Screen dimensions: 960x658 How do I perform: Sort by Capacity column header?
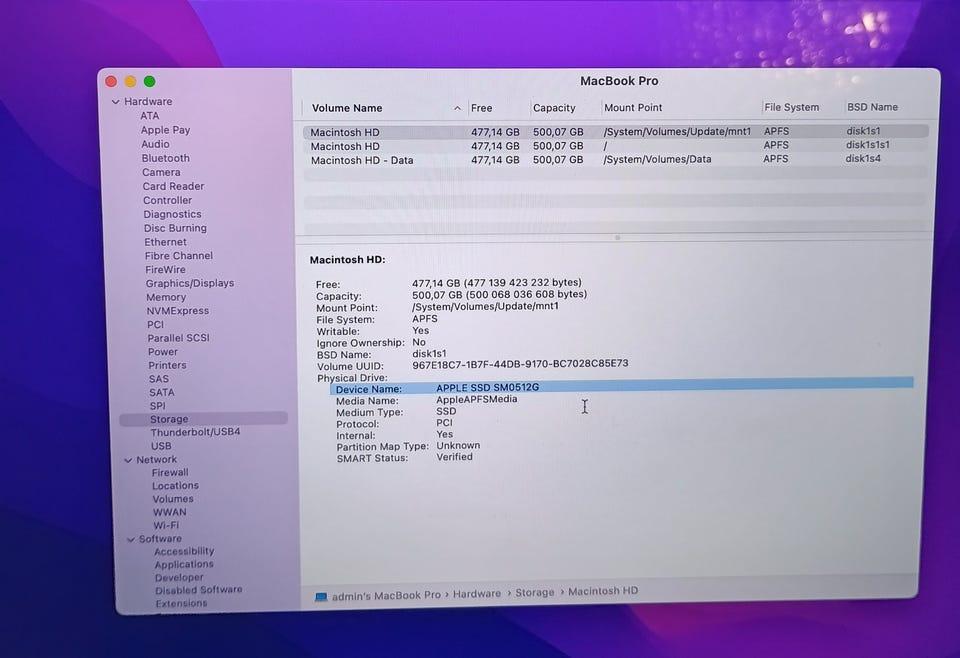click(x=554, y=108)
